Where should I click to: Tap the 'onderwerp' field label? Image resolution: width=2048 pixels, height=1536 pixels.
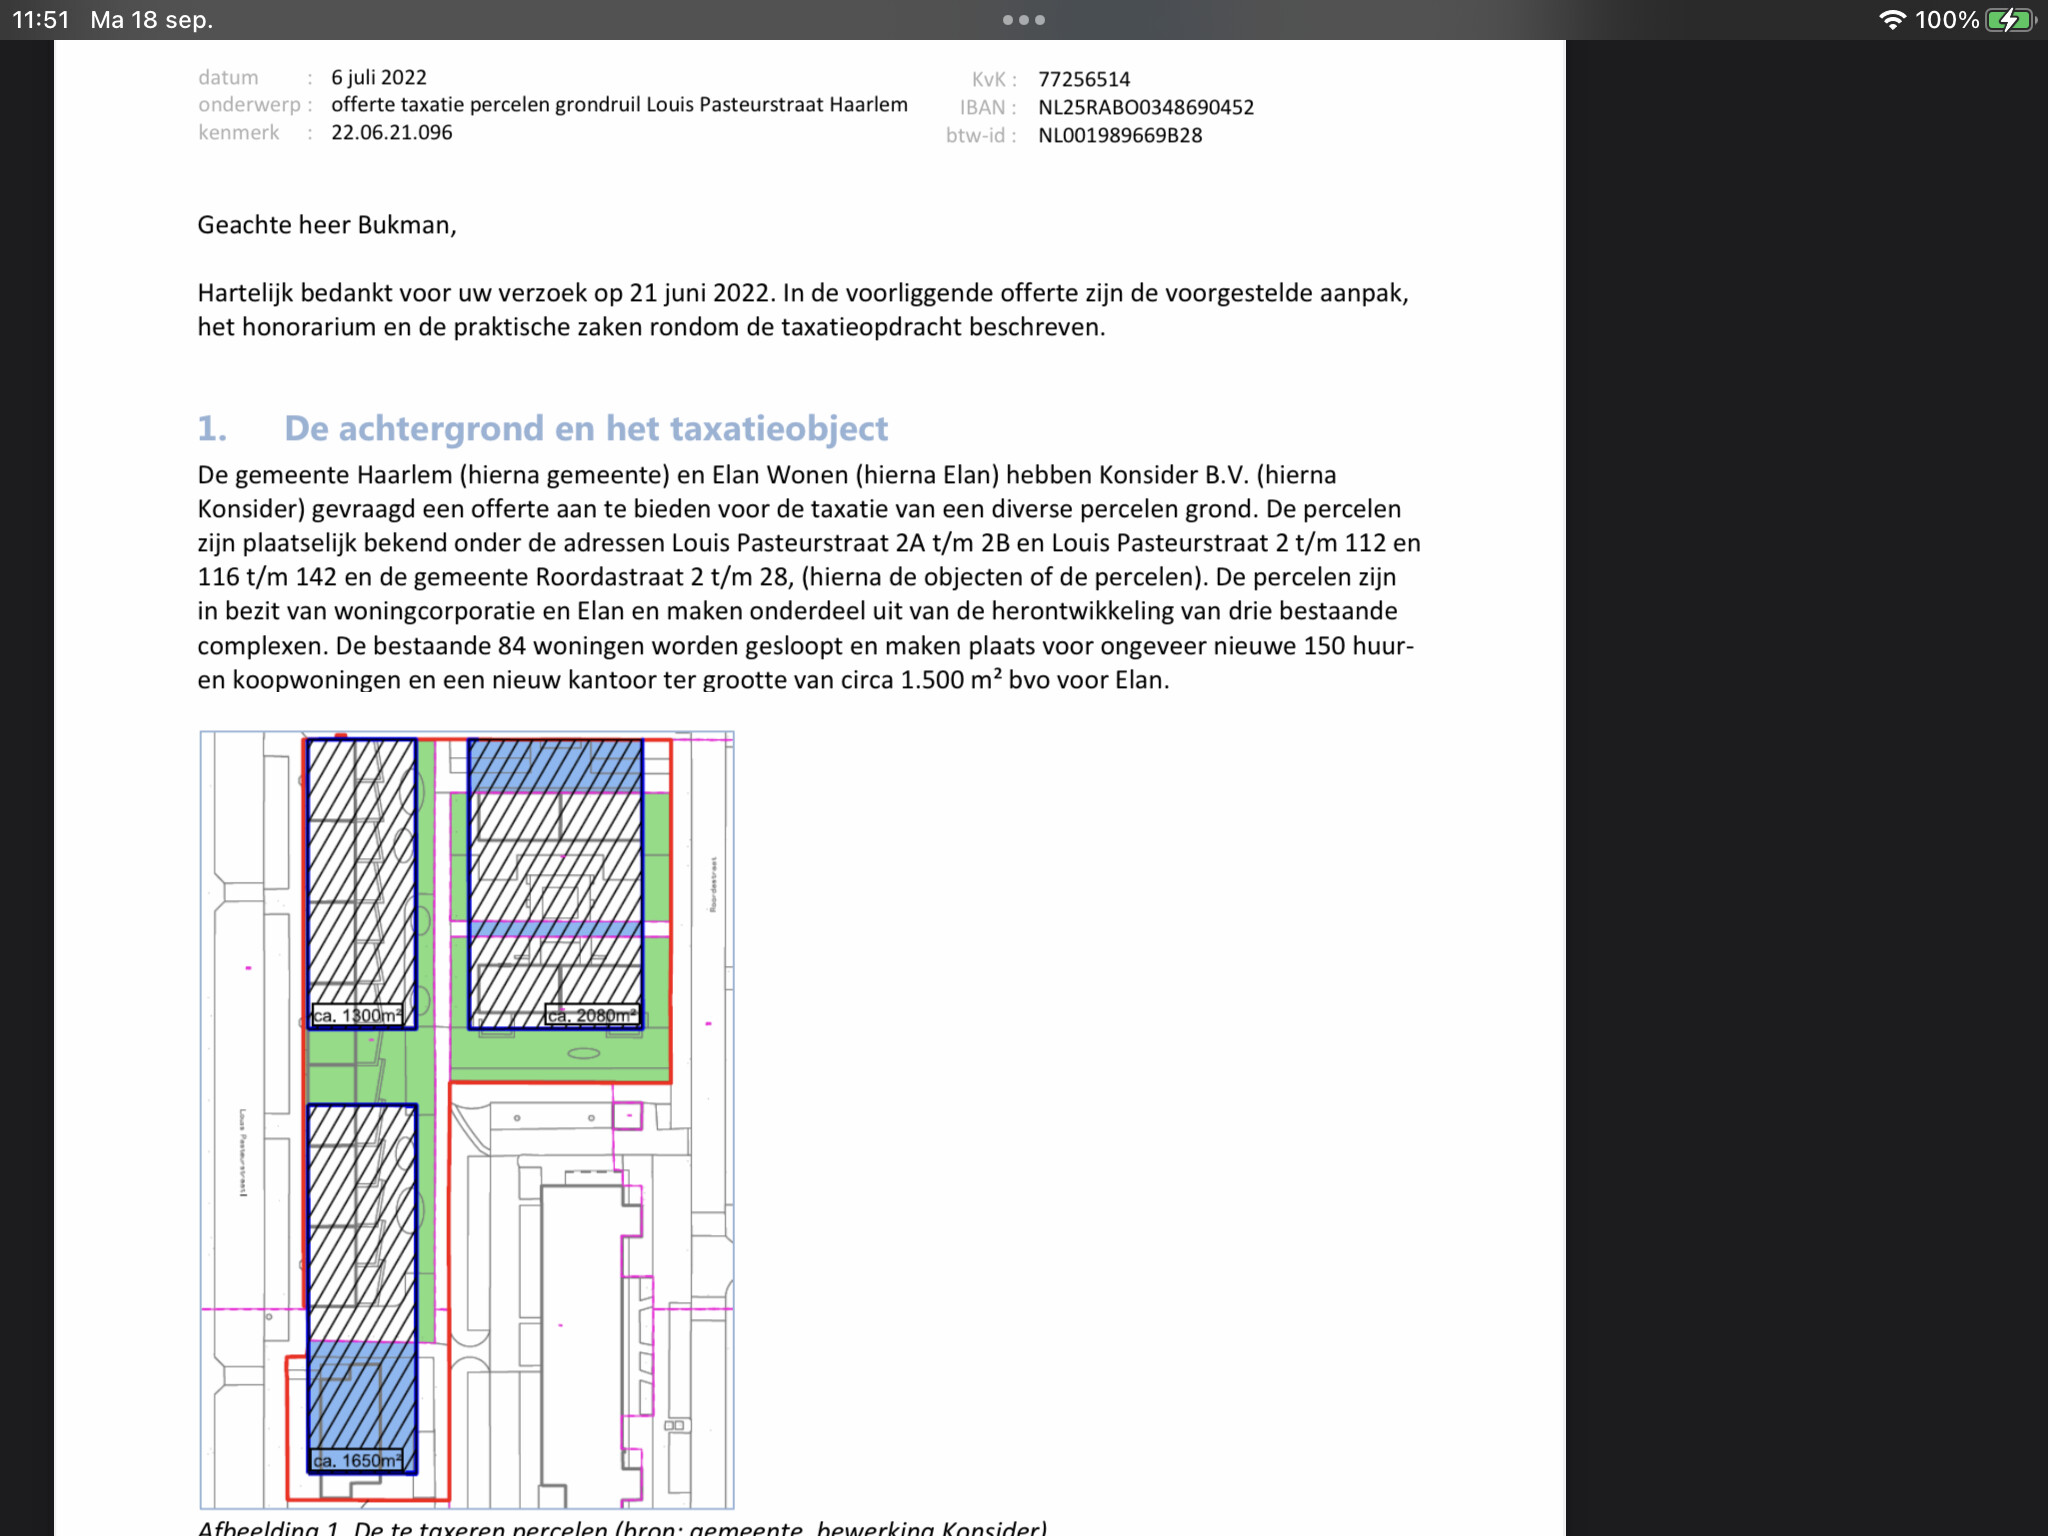click(x=249, y=104)
